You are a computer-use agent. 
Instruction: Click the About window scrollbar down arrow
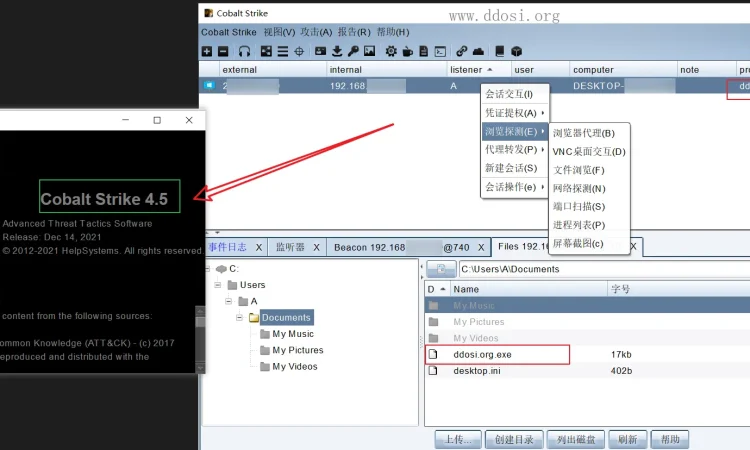(x=200, y=368)
